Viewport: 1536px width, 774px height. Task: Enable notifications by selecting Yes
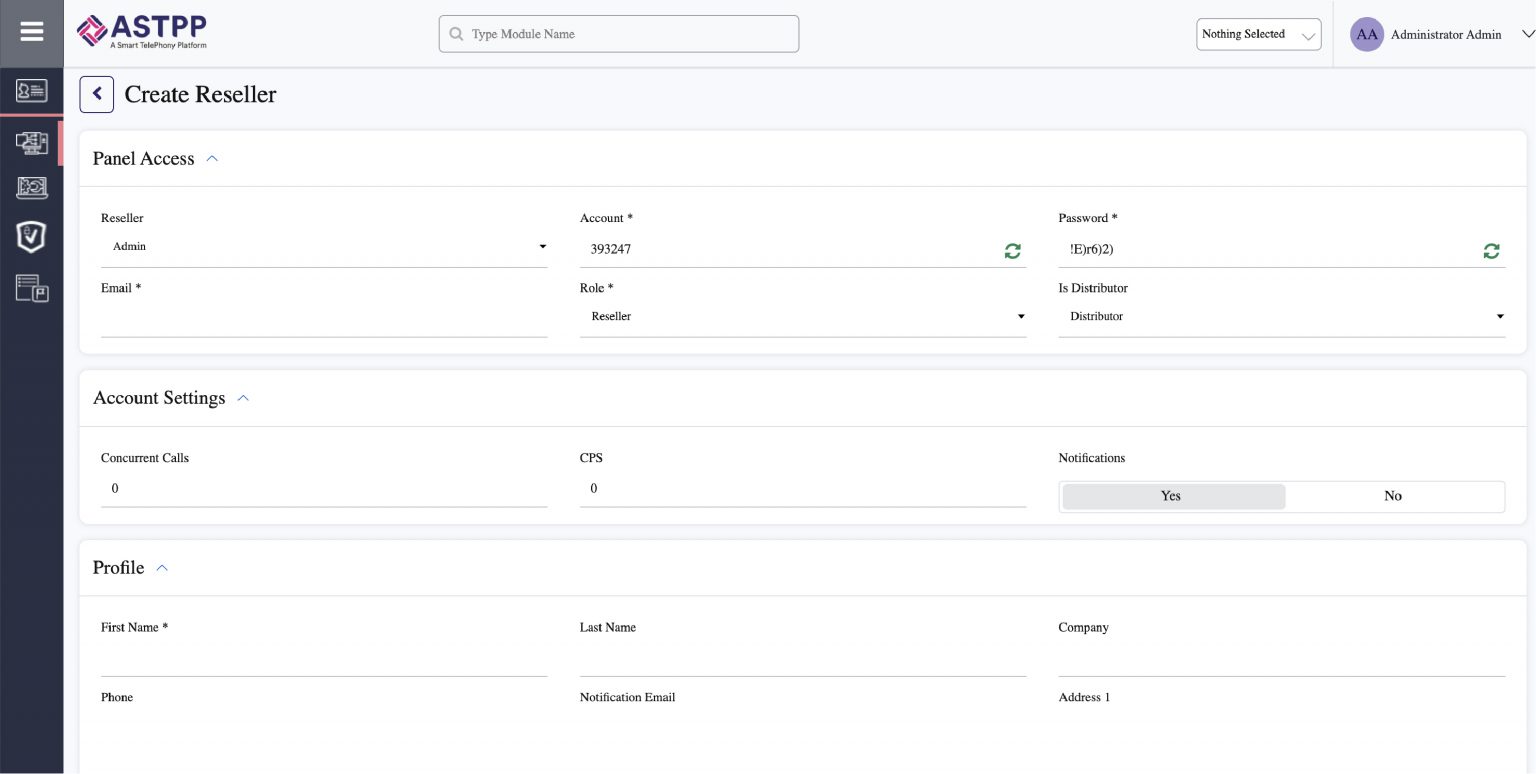[x=1171, y=496]
